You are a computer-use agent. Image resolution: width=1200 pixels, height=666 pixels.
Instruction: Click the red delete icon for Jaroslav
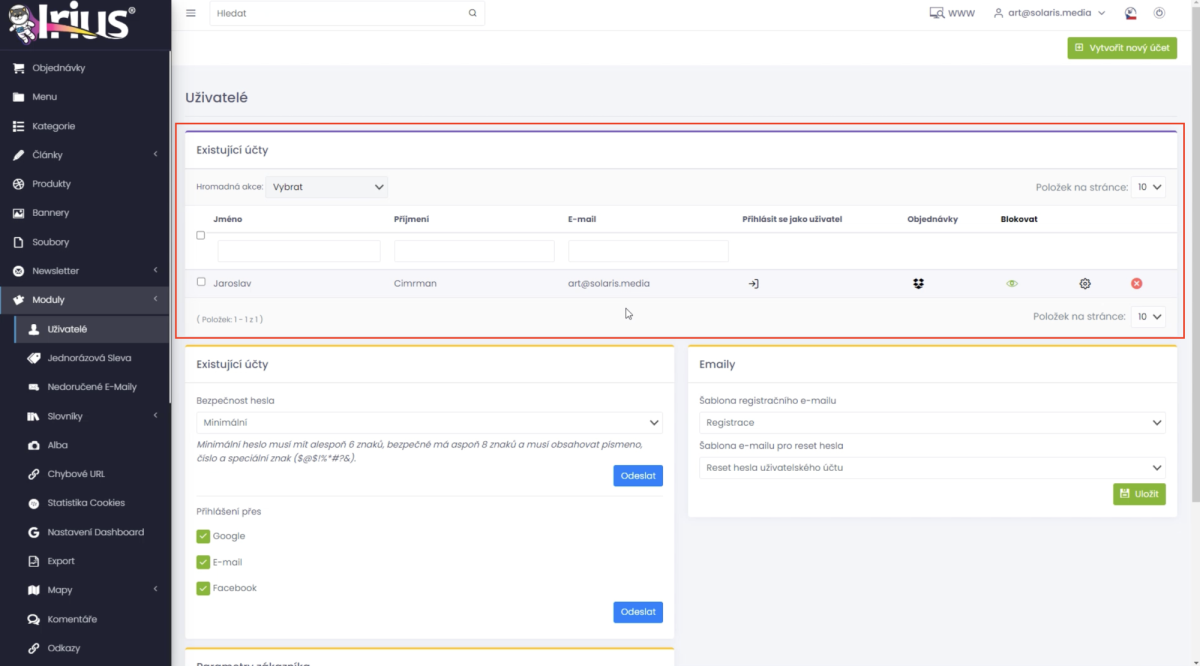click(x=1136, y=284)
